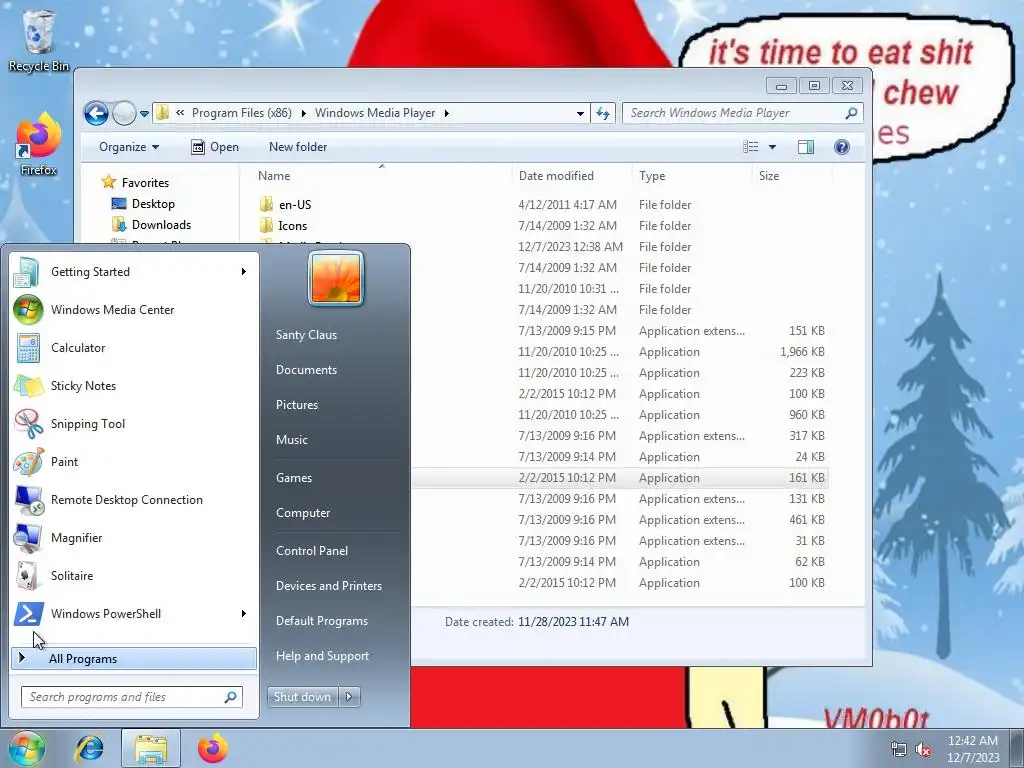Select Downloads in Favorites
The image size is (1024, 768).
click(152, 225)
